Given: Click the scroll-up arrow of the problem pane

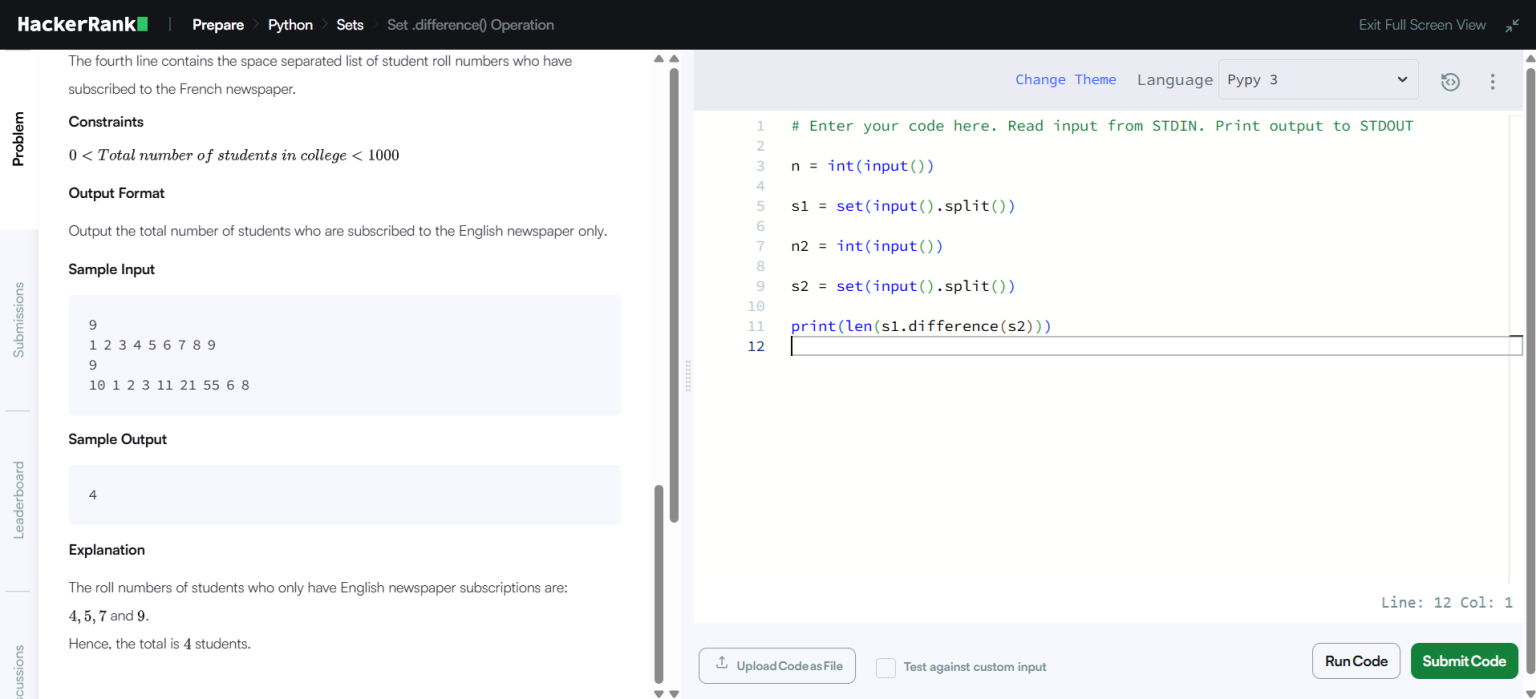Looking at the screenshot, I should pos(659,58).
